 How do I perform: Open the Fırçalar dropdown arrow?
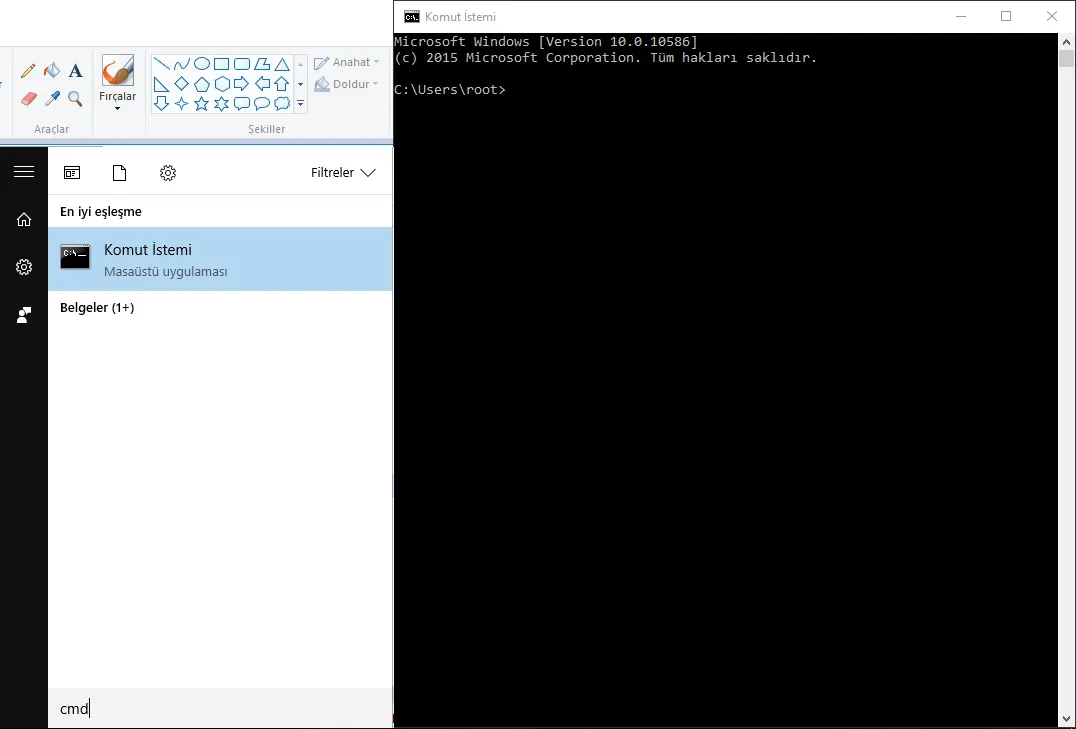pos(117,108)
